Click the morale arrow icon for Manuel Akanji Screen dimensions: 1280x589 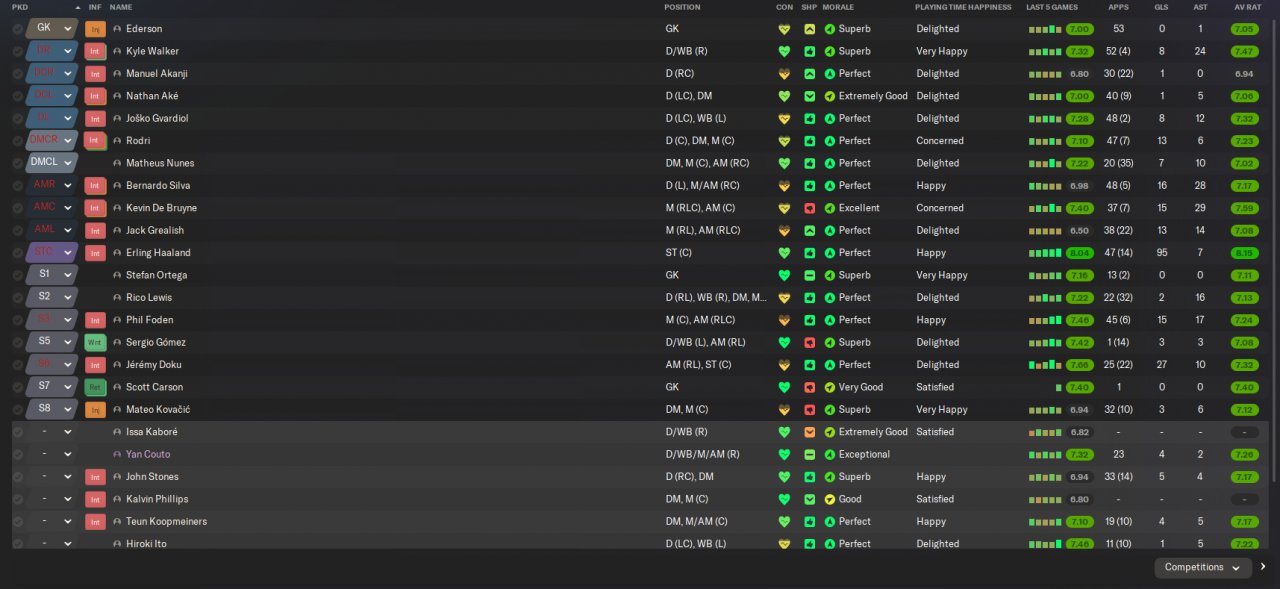pyautogui.click(x=830, y=74)
